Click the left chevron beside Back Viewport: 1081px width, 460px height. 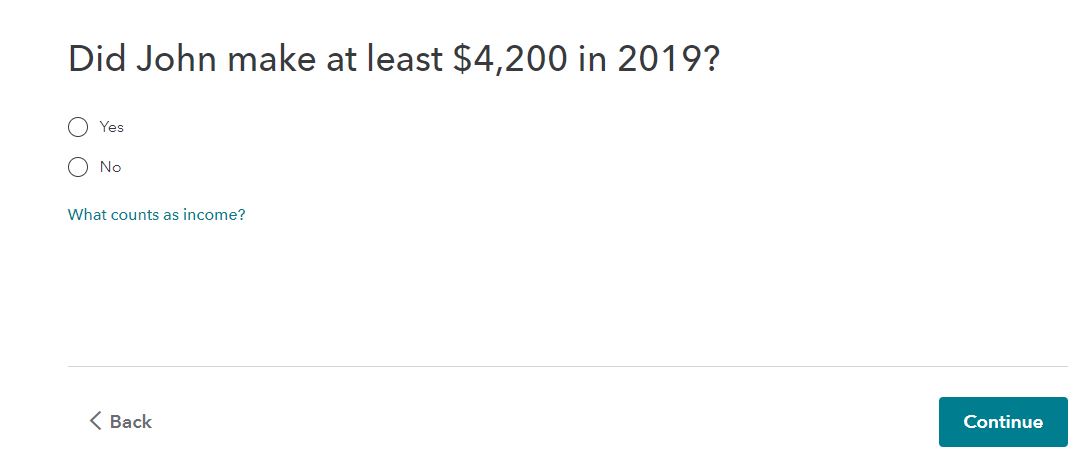click(x=95, y=421)
